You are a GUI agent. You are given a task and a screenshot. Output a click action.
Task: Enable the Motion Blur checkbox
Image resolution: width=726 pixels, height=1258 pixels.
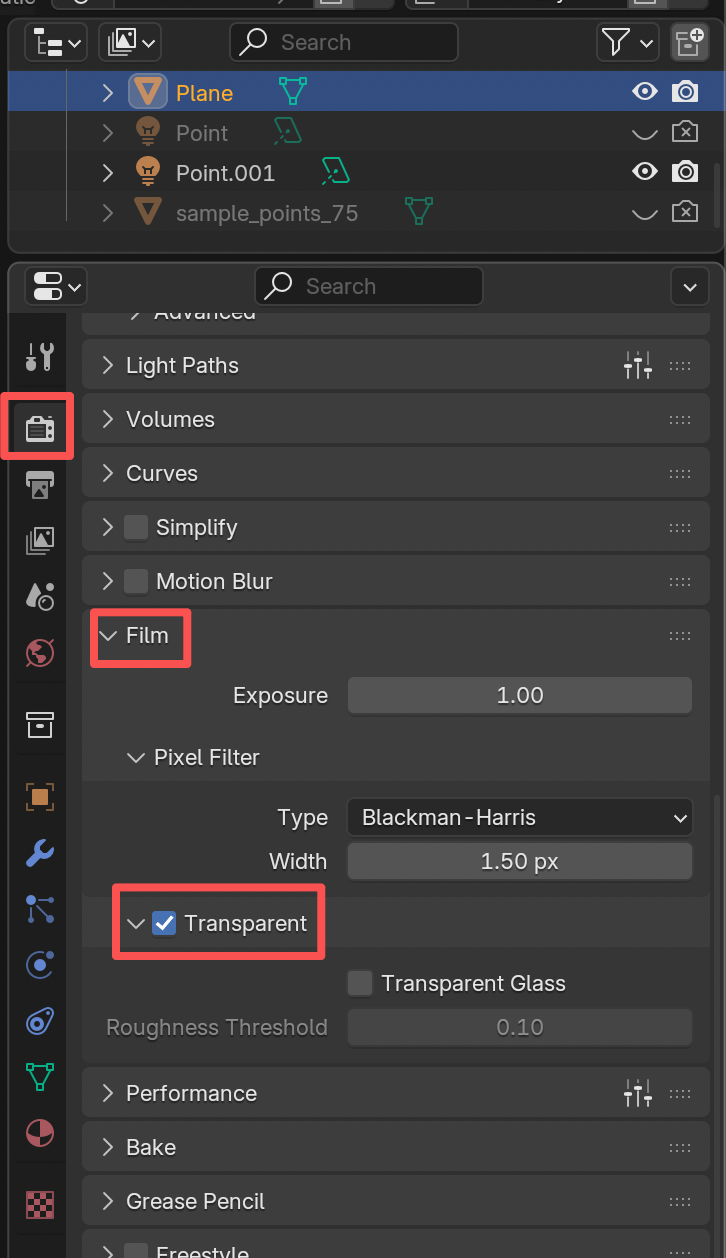coord(136,581)
